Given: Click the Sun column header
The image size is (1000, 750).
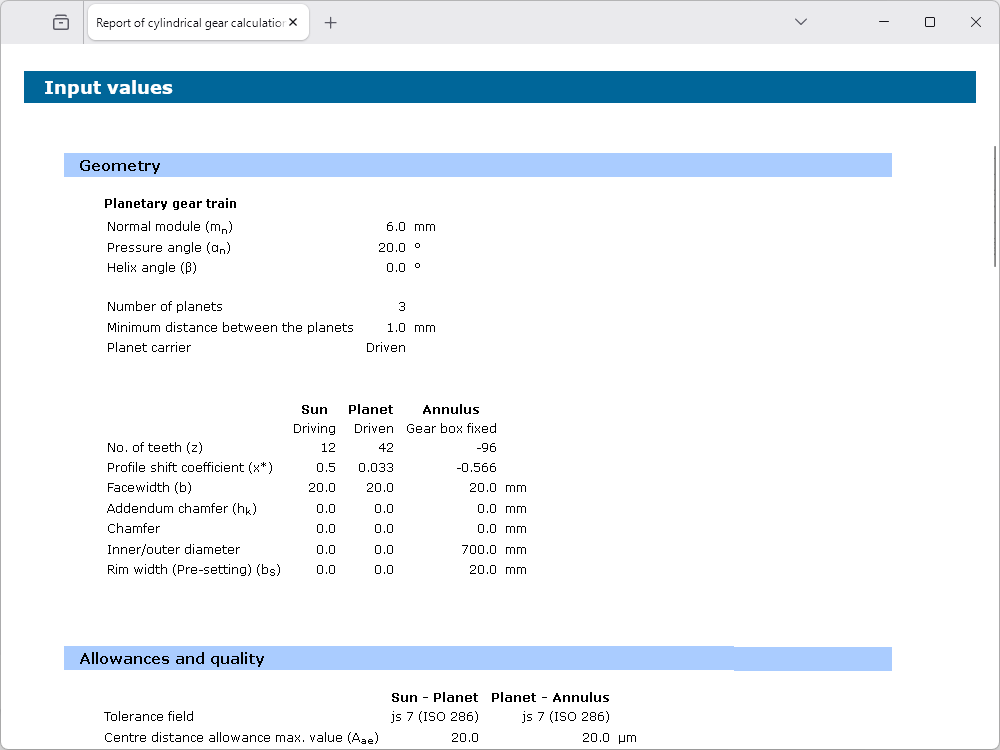Looking at the screenshot, I should point(314,409).
